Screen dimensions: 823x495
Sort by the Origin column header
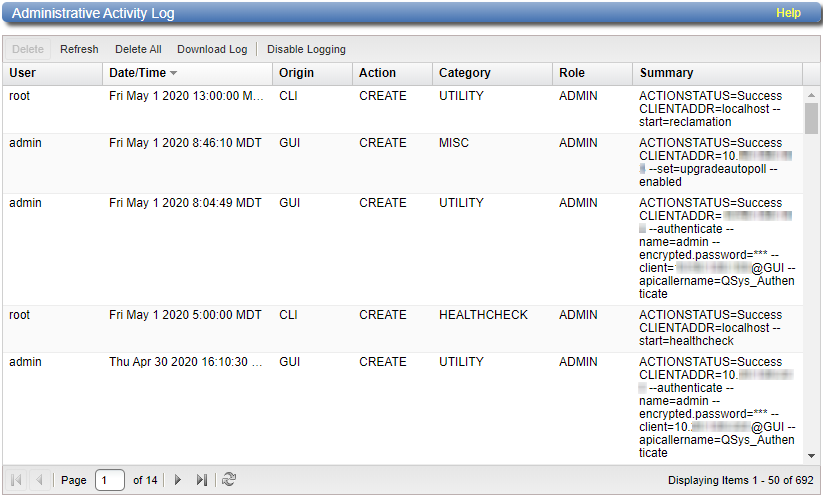point(297,73)
